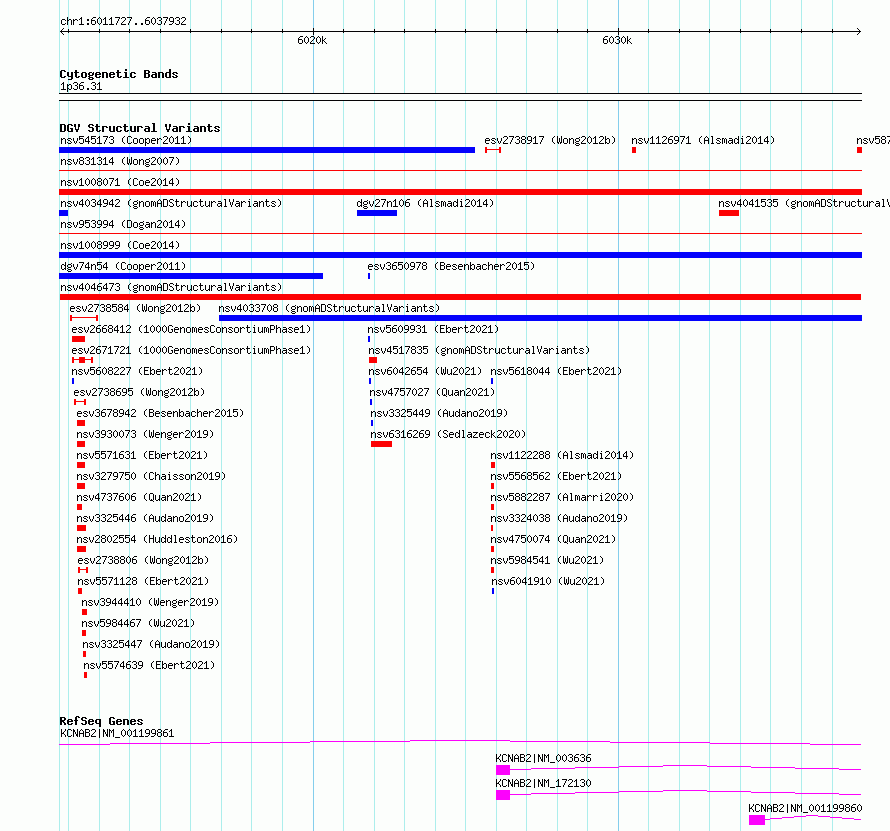Open nsv4750074 (Quan2021) variant
The height and width of the screenshot is (831, 890).
click(x=553, y=539)
